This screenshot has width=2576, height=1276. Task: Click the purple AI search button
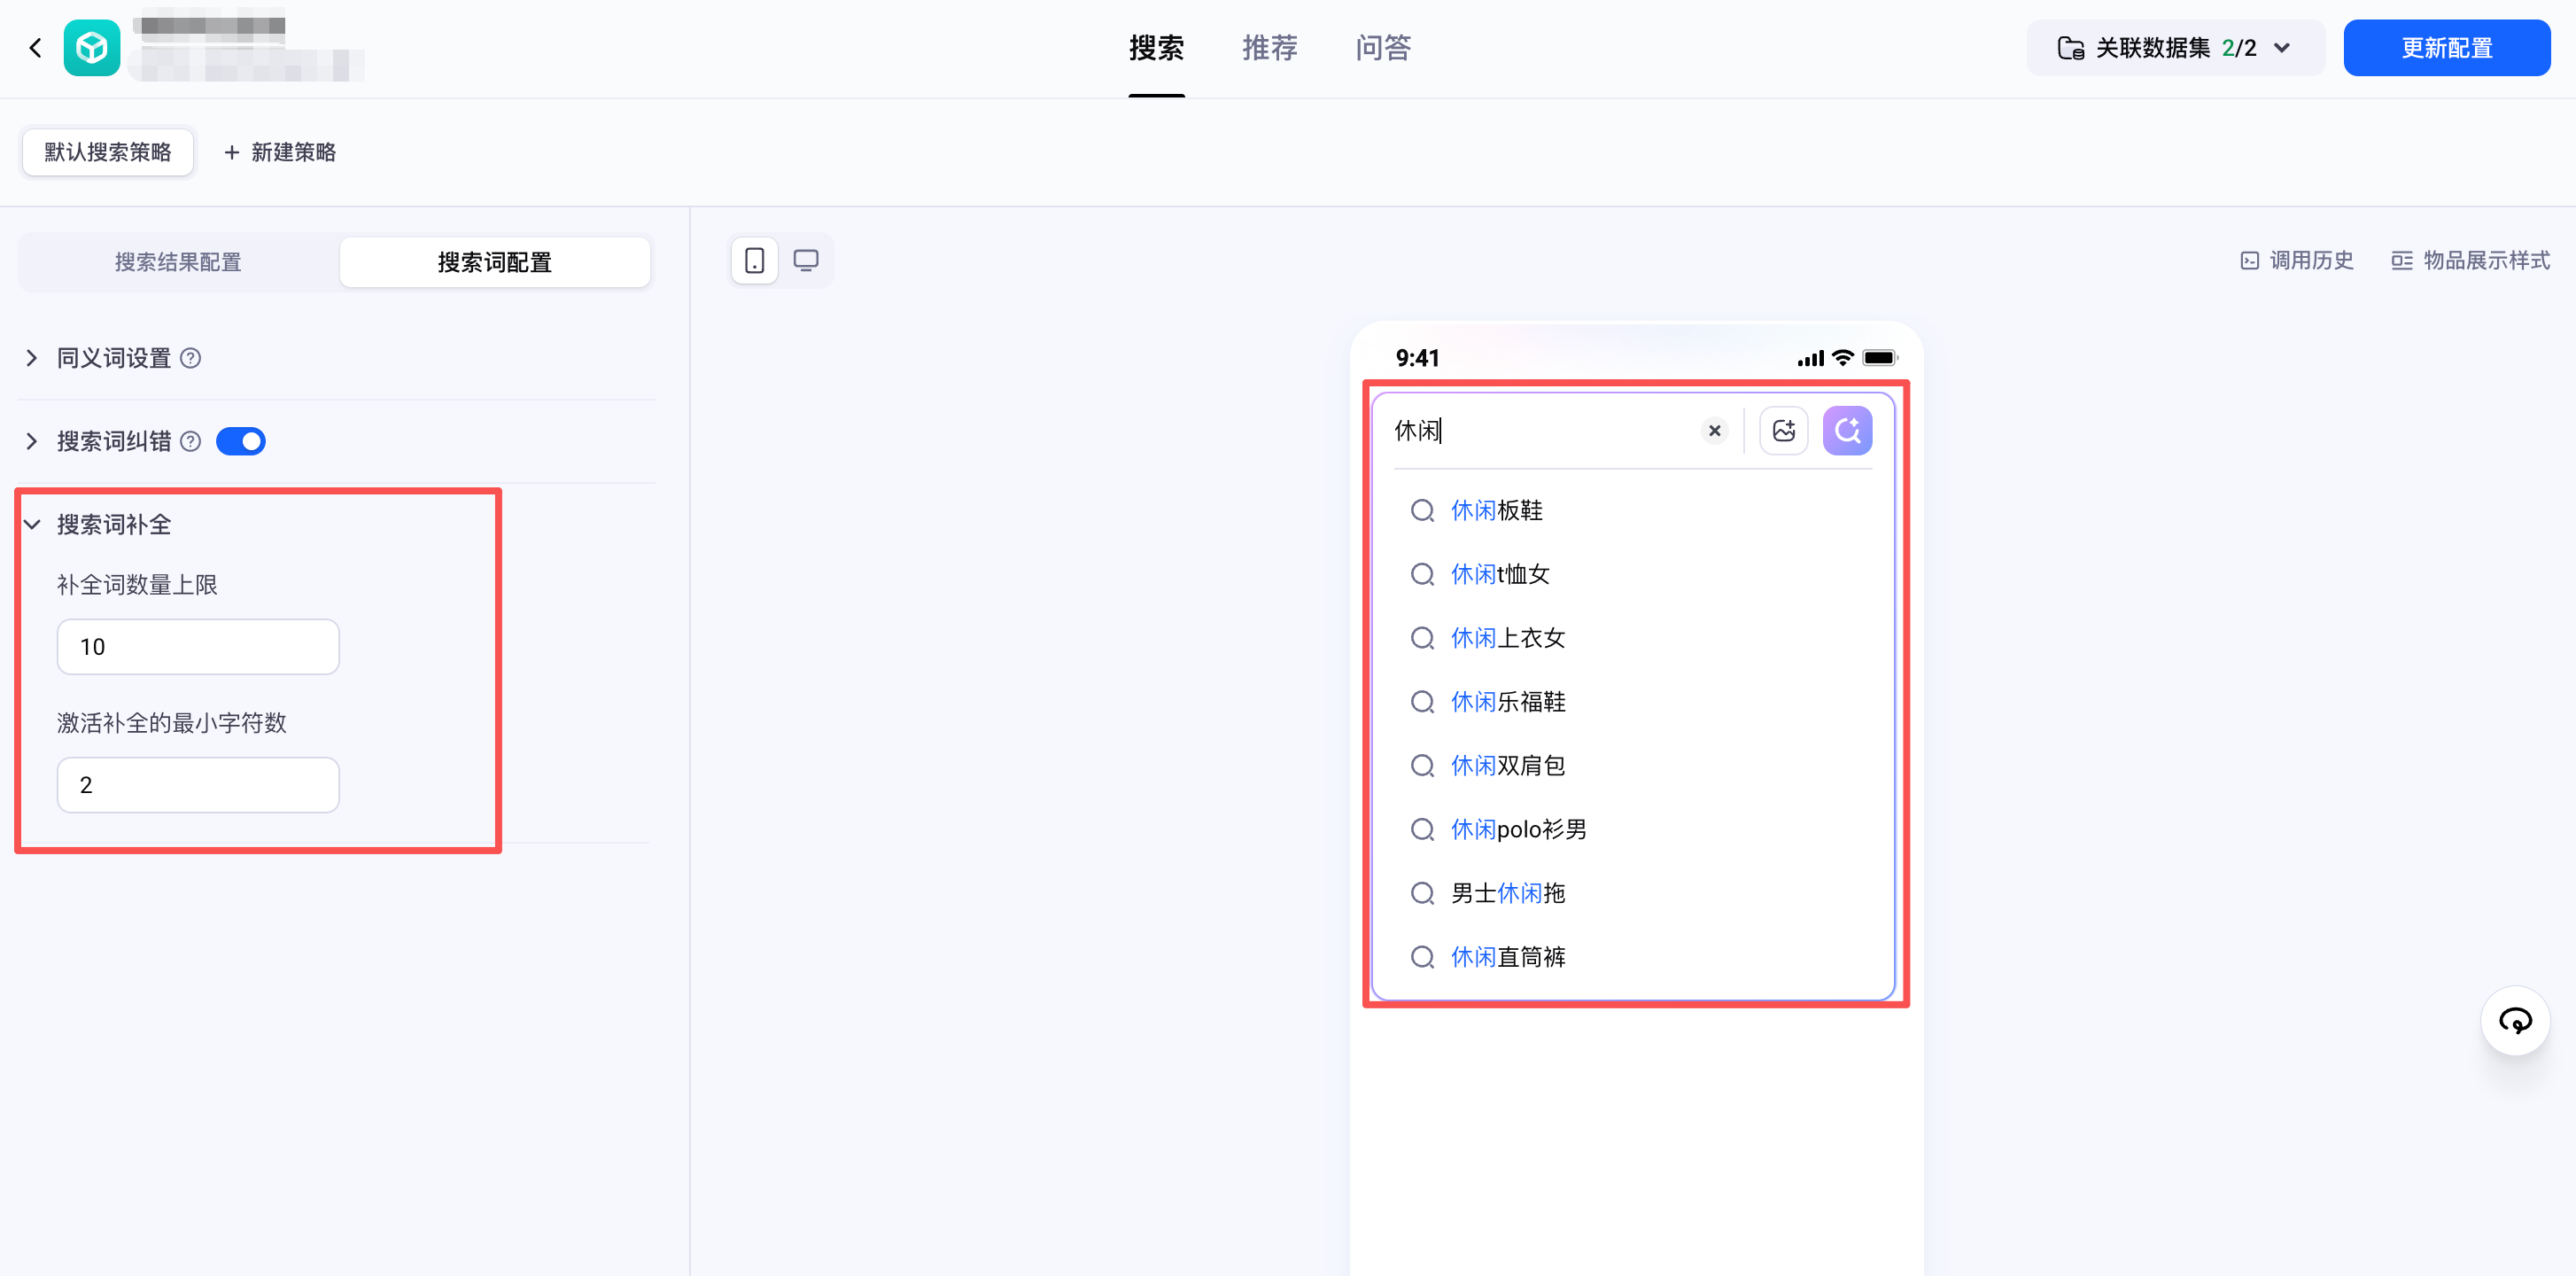[x=1847, y=431]
